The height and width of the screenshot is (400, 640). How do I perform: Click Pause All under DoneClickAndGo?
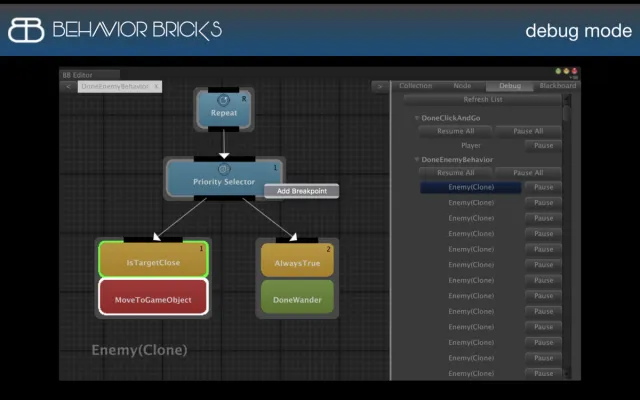coord(528,131)
